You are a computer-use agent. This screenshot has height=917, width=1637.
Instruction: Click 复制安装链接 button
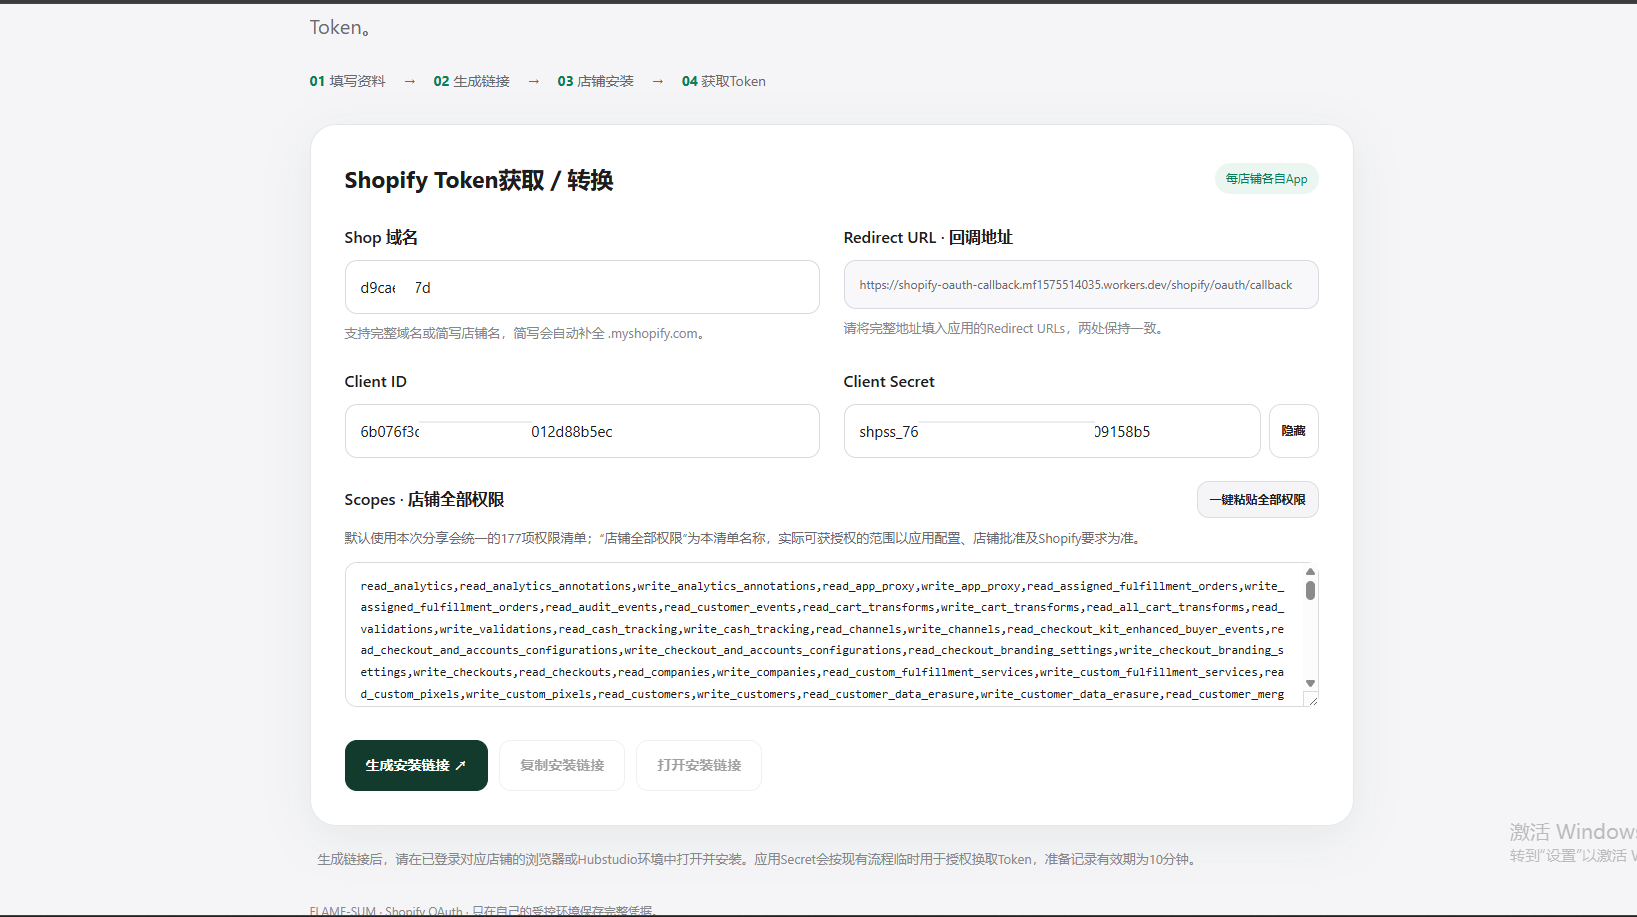[x=562, y=765]
